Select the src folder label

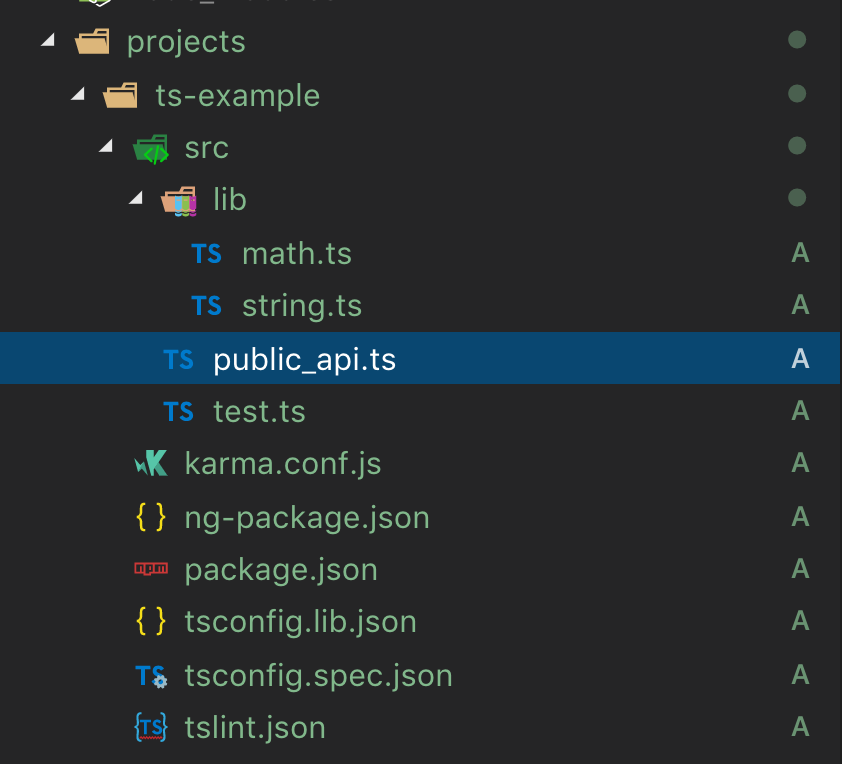(x=207, y=148)
